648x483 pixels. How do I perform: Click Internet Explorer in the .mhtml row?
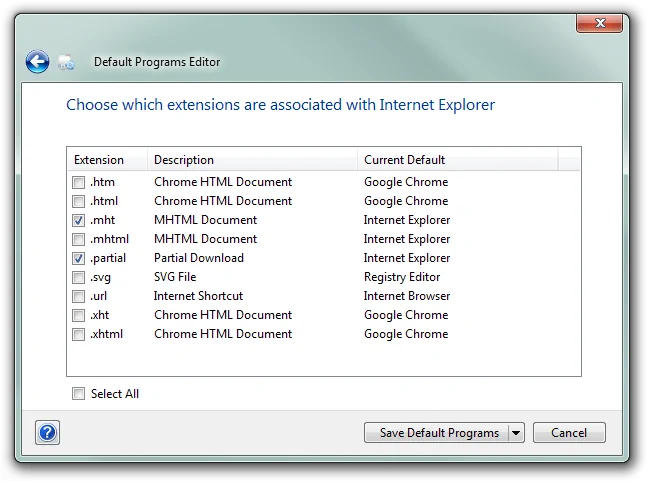pyautogui.click(x=407, y=239)
